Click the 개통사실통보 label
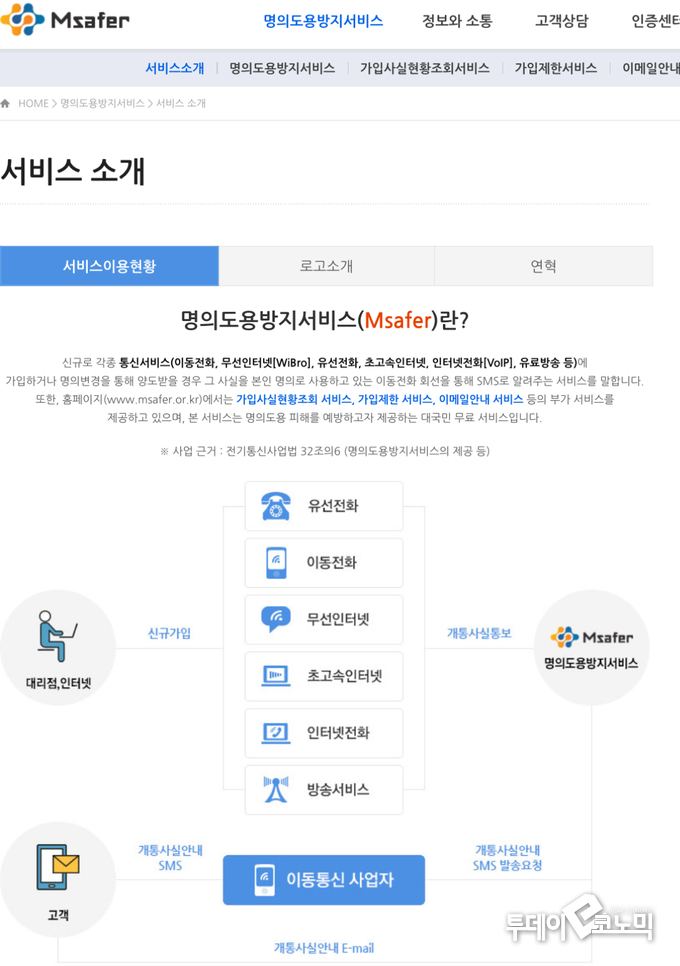This screenshot has width=680, height=966. click(479, 633)
